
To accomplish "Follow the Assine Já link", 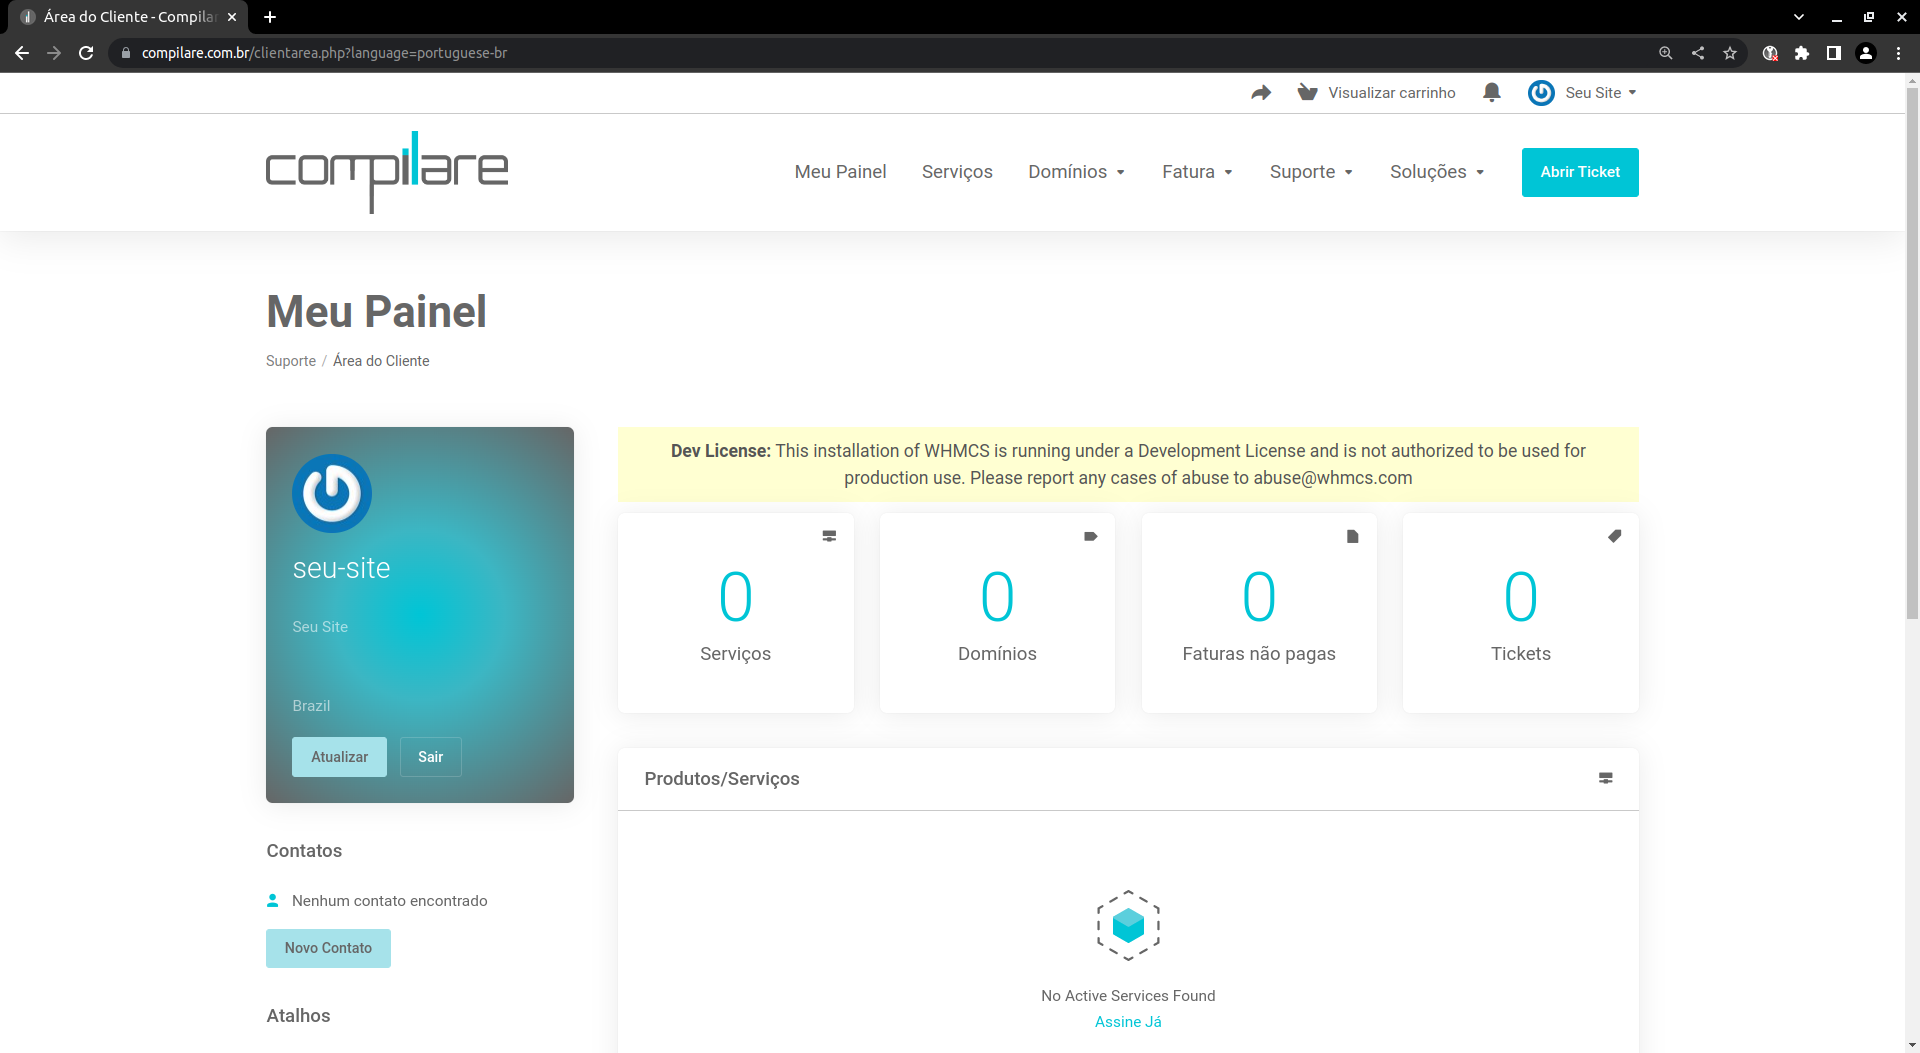I will (1128, 1021).
